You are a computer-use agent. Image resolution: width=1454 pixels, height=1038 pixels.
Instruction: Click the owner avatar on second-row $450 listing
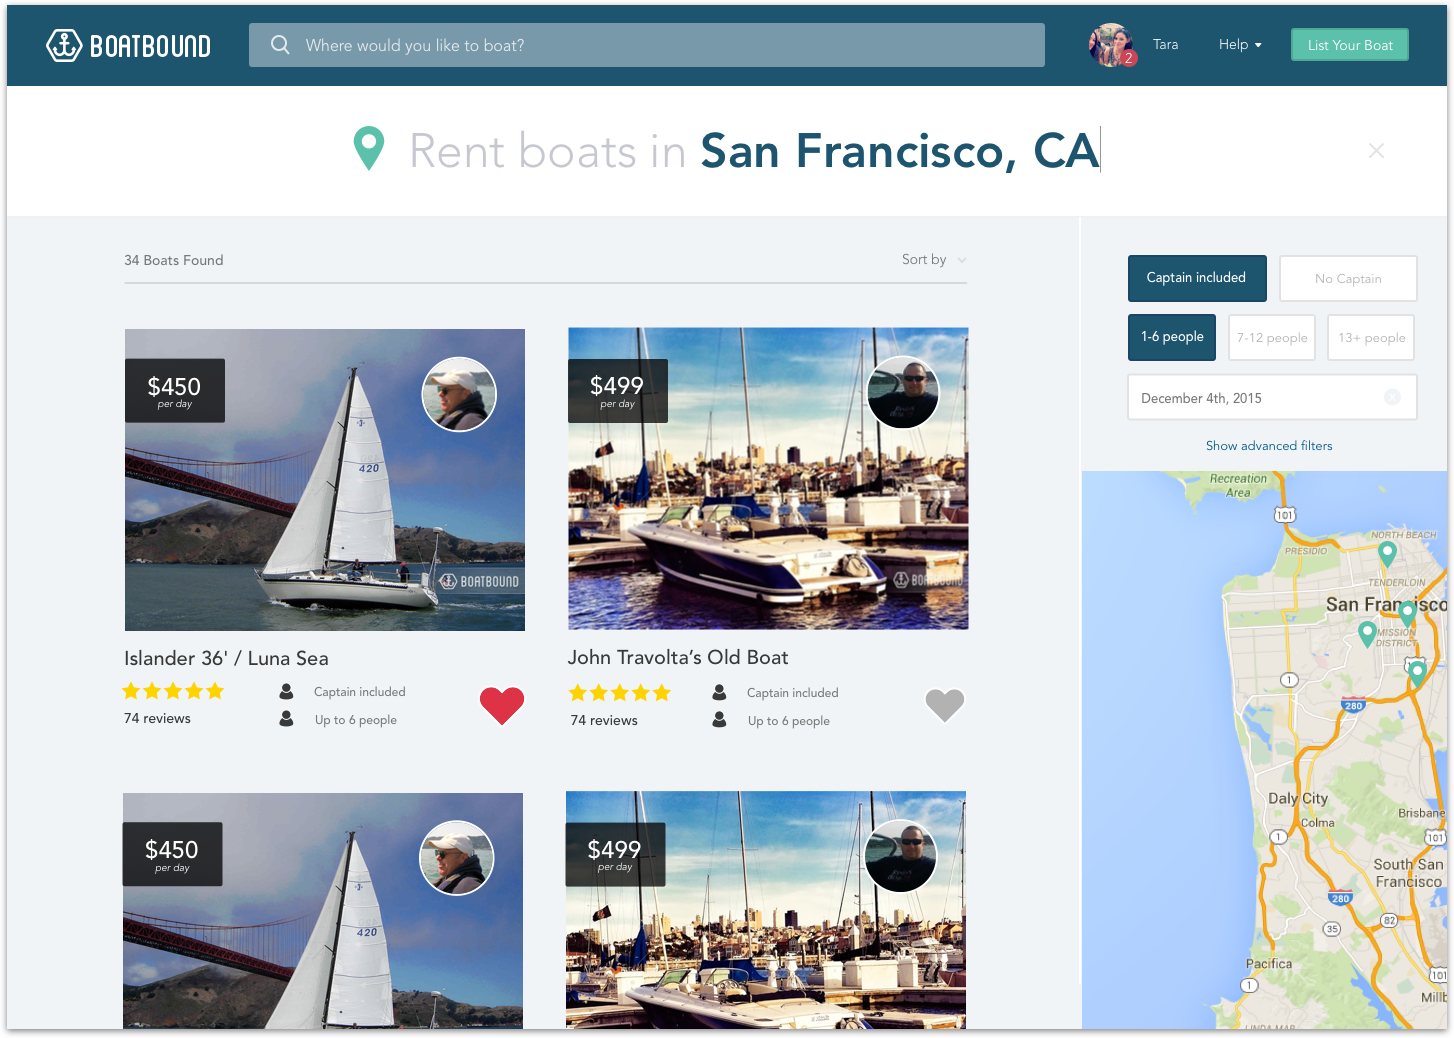[x=457, y=857]
